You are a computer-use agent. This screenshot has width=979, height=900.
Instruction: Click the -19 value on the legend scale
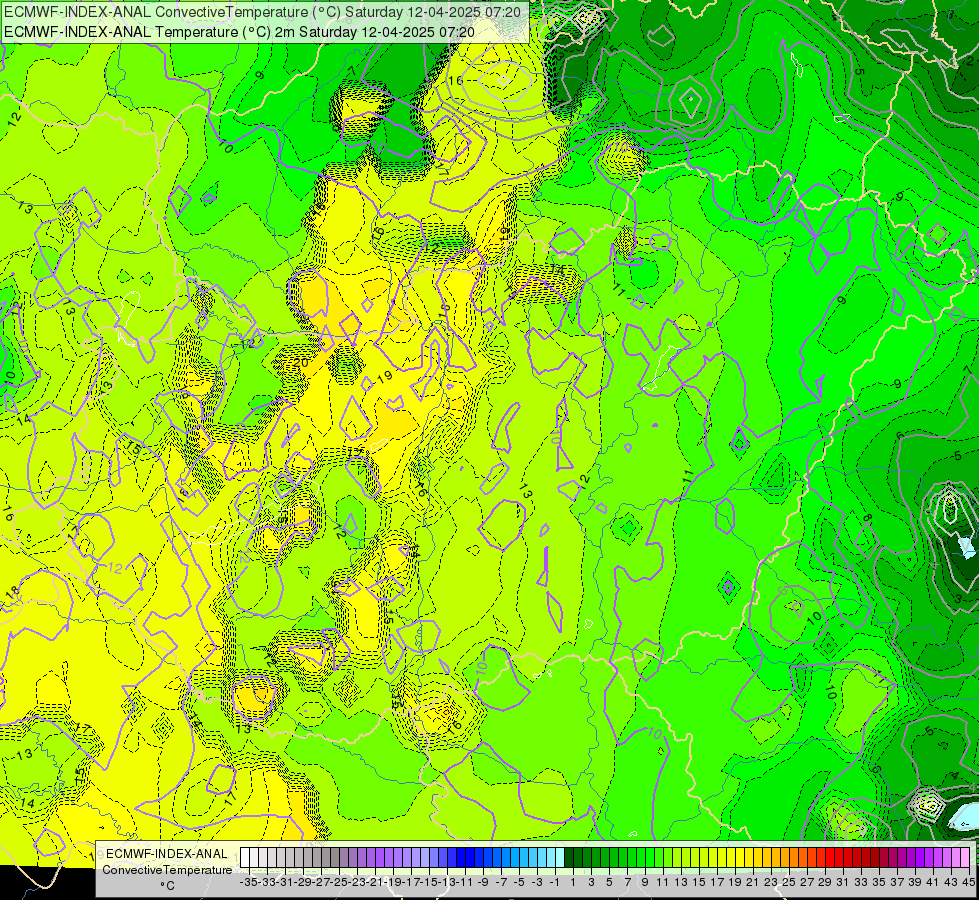[x=393, y=882]
